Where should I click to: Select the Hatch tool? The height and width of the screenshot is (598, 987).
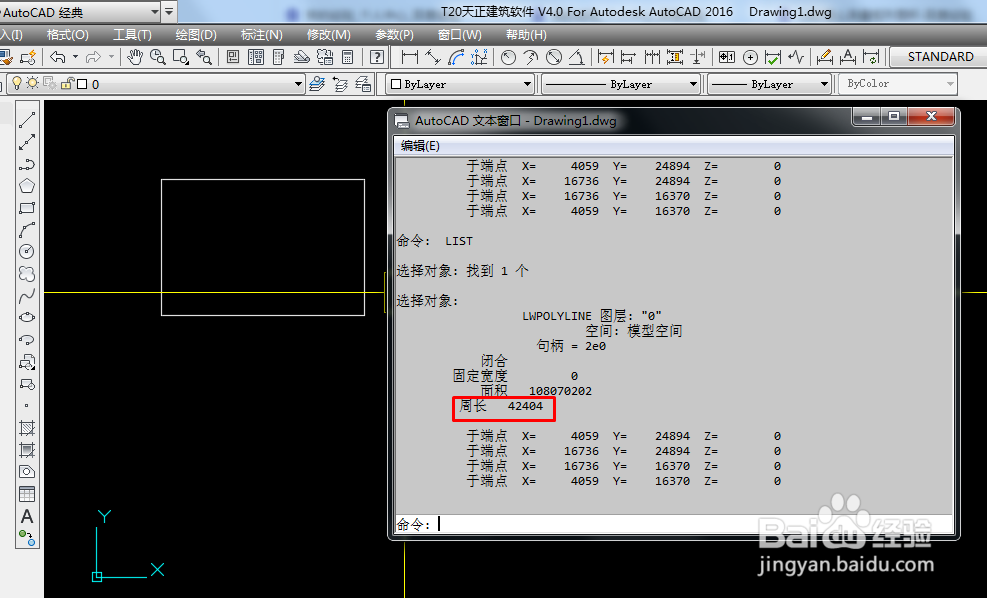(x=26, y=428)
